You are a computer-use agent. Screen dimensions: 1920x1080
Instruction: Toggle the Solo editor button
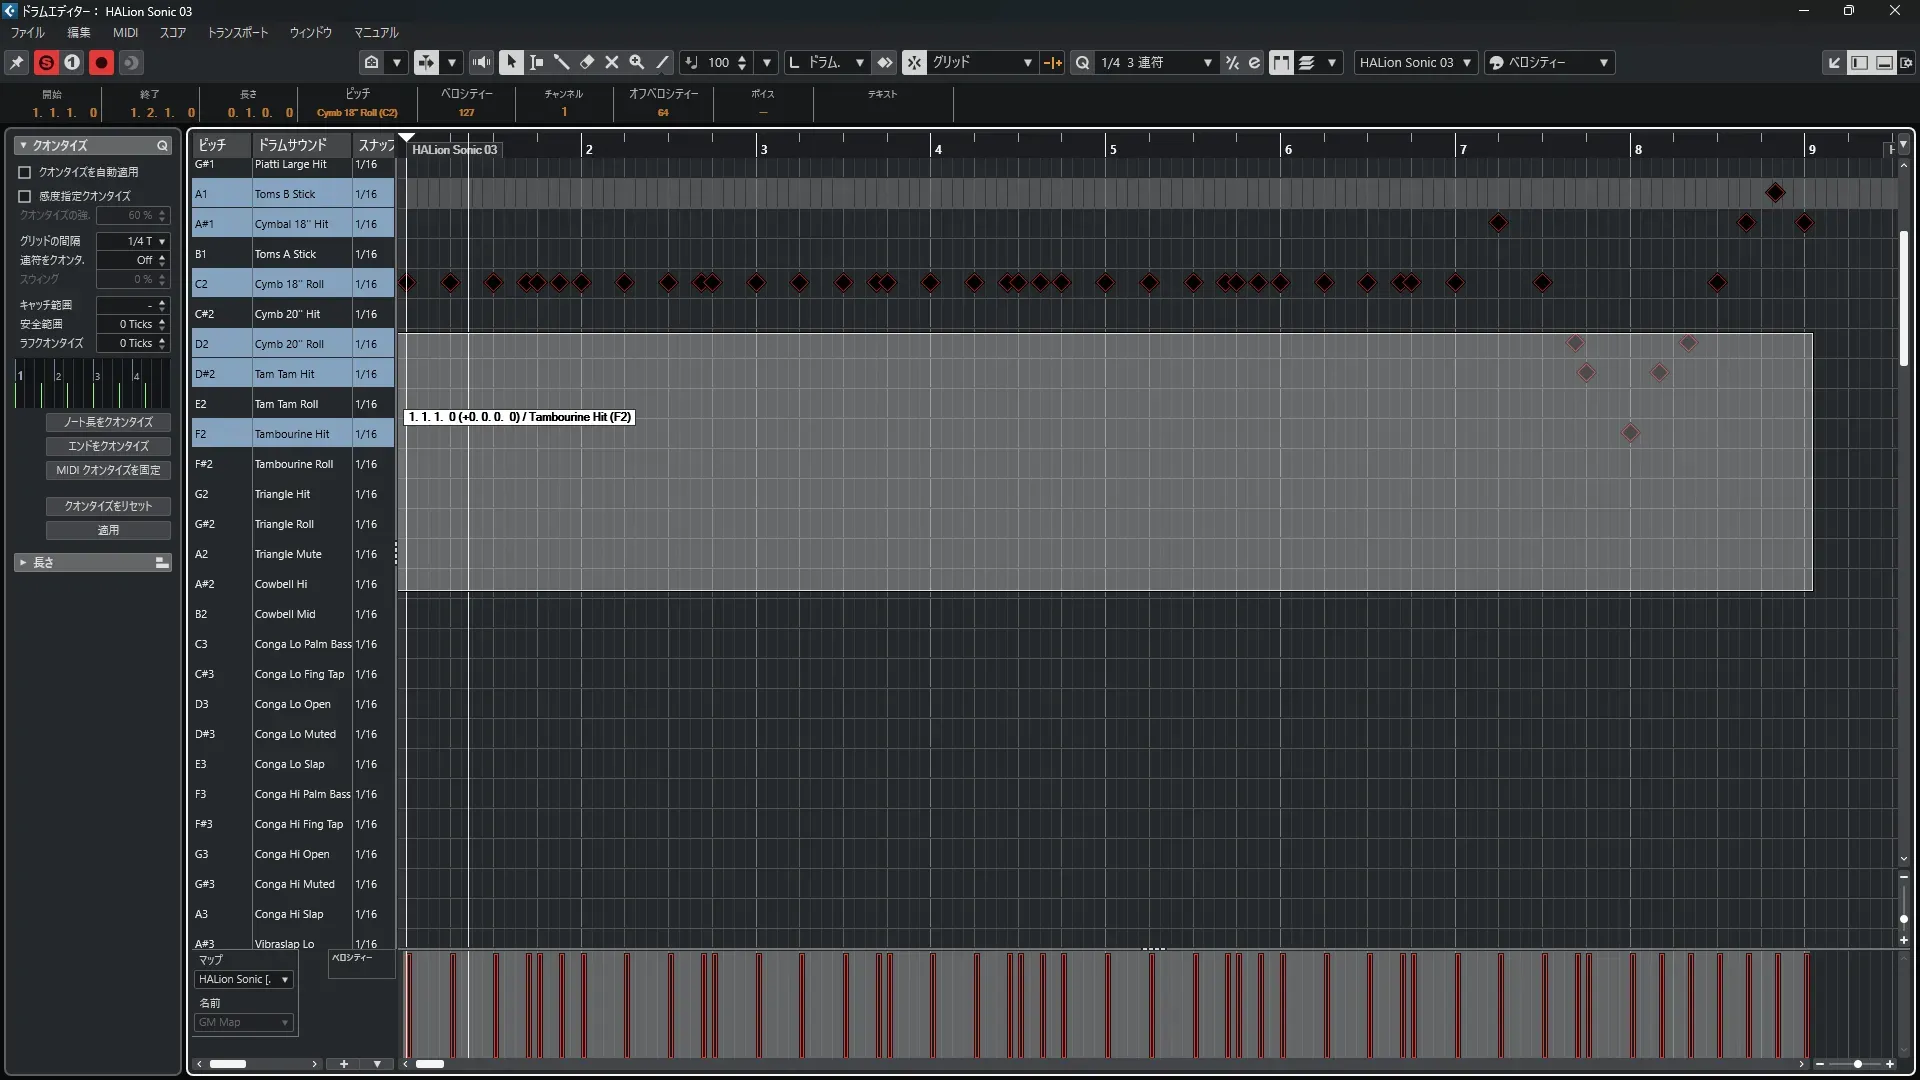(46, 62)
